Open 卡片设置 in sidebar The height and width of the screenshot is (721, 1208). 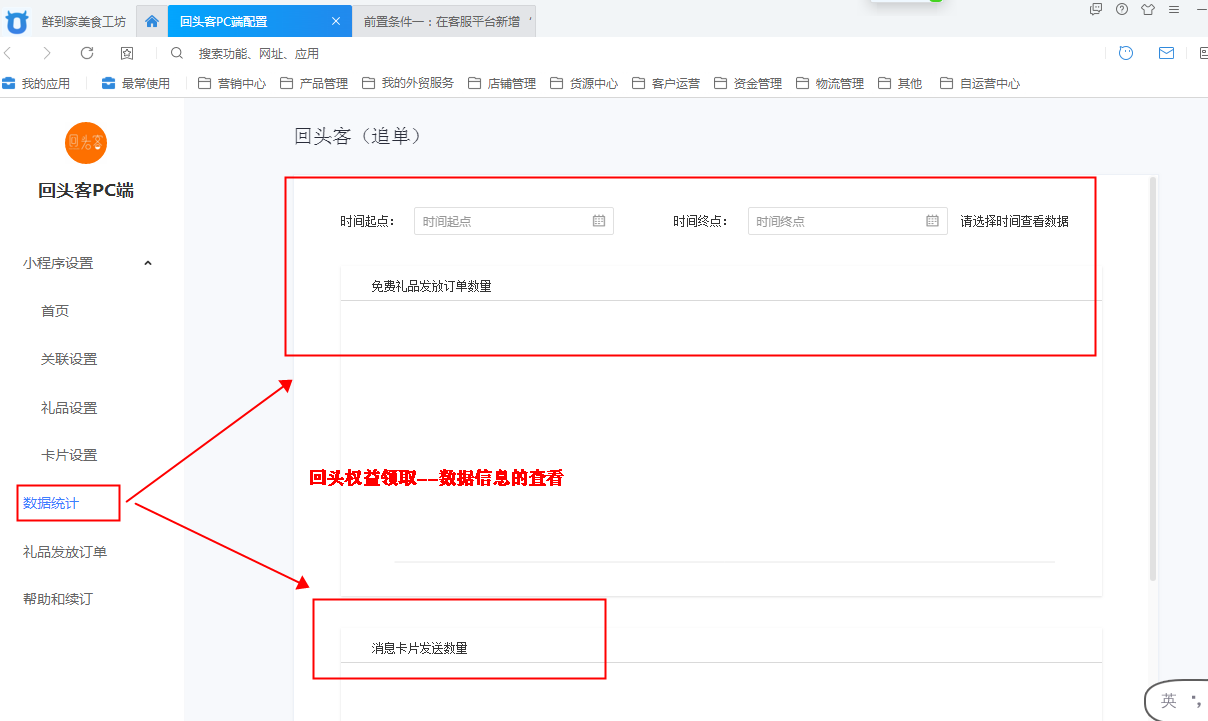click(x=69, y=455)
